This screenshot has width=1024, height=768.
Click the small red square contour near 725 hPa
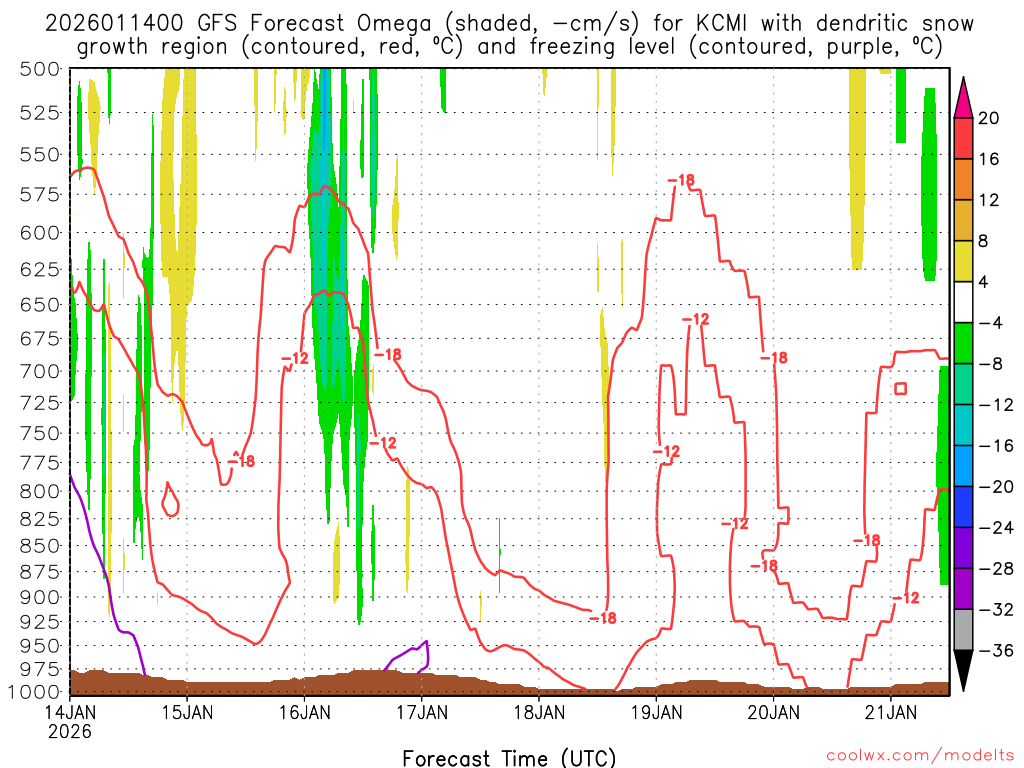click(x=901, y=389)
